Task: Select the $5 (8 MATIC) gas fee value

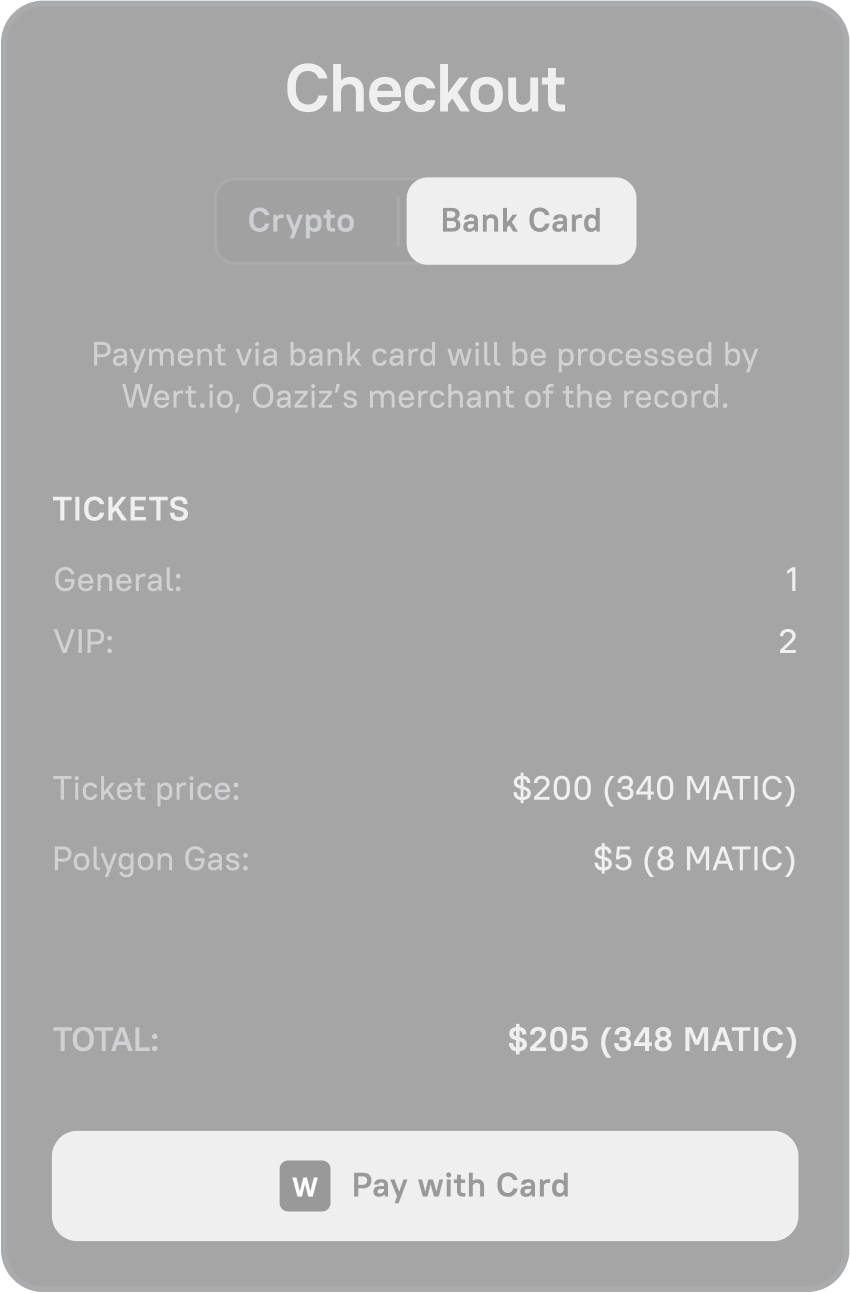Action: (x=694, y=859)
